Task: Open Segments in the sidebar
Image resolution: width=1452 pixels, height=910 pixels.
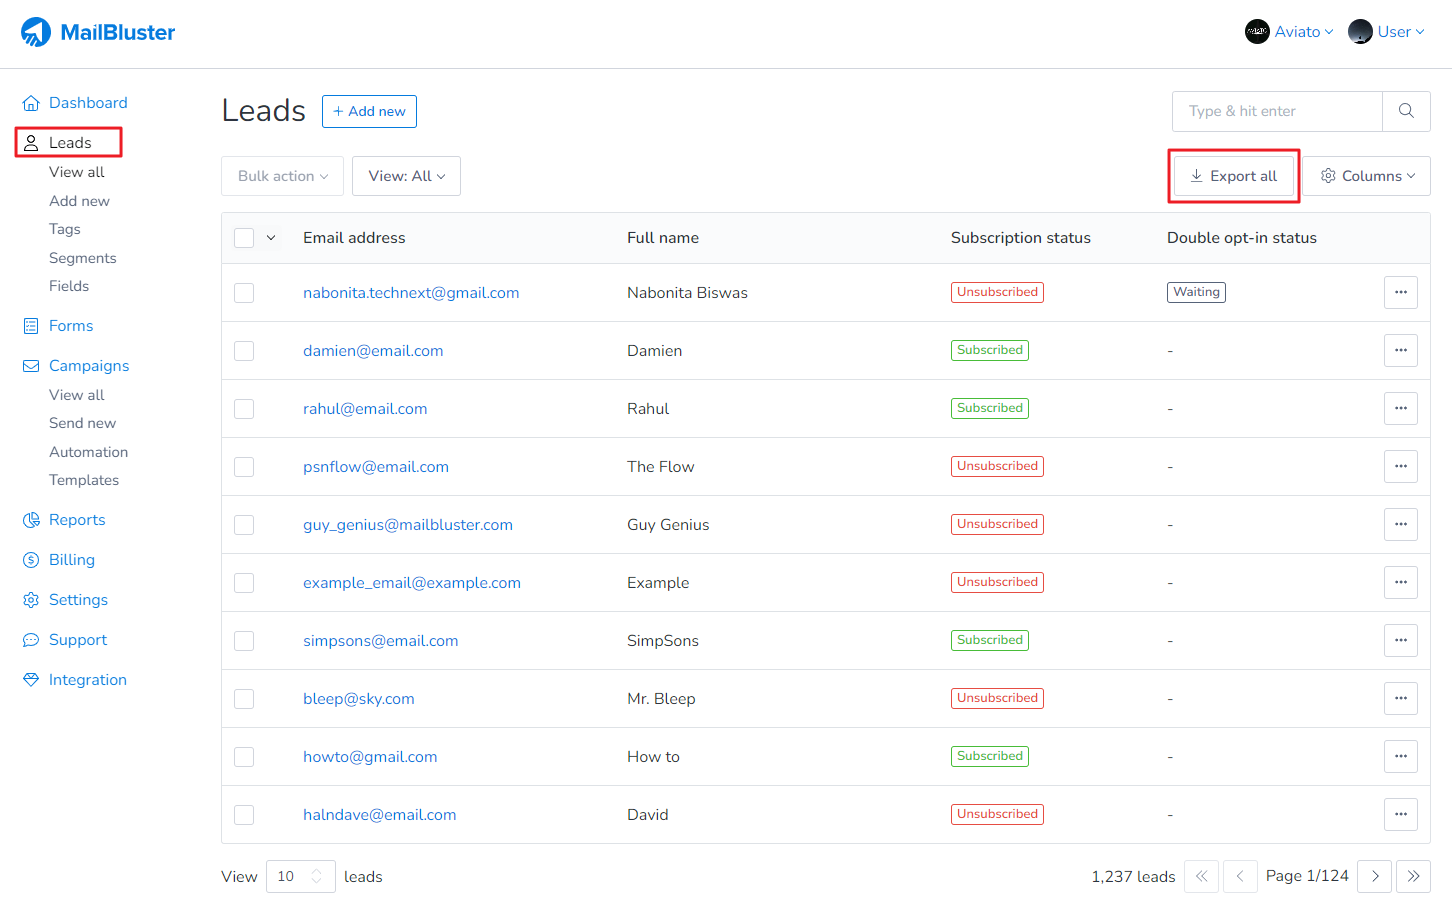Action: point(83,258)
